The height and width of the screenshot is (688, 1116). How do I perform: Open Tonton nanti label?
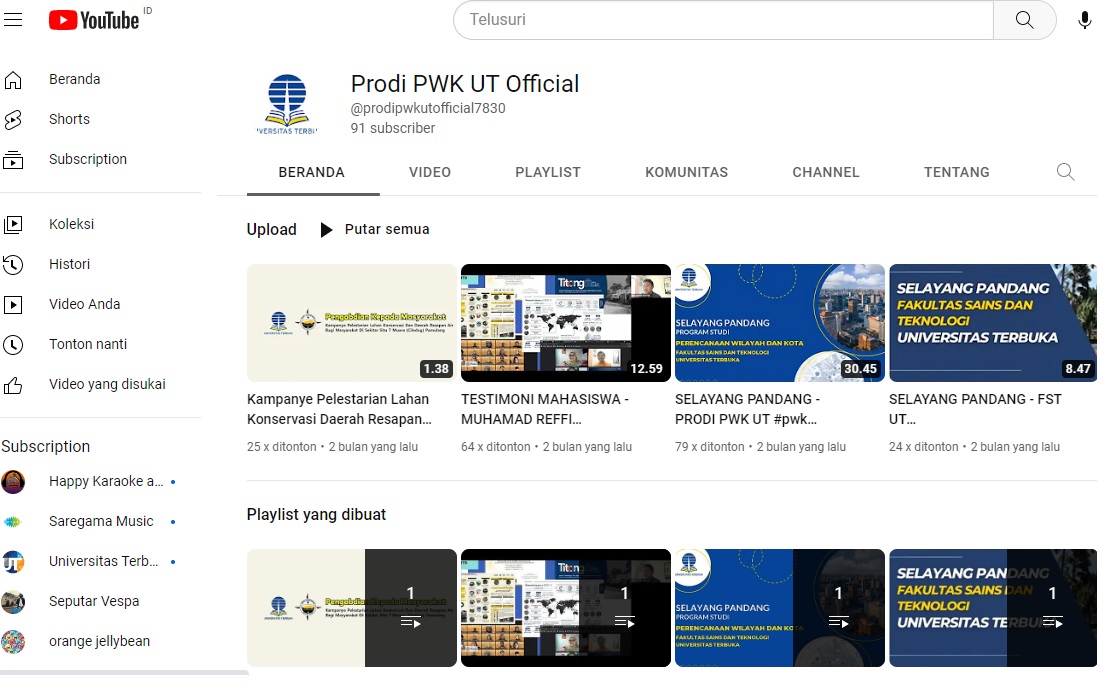[x=88, y=344]
